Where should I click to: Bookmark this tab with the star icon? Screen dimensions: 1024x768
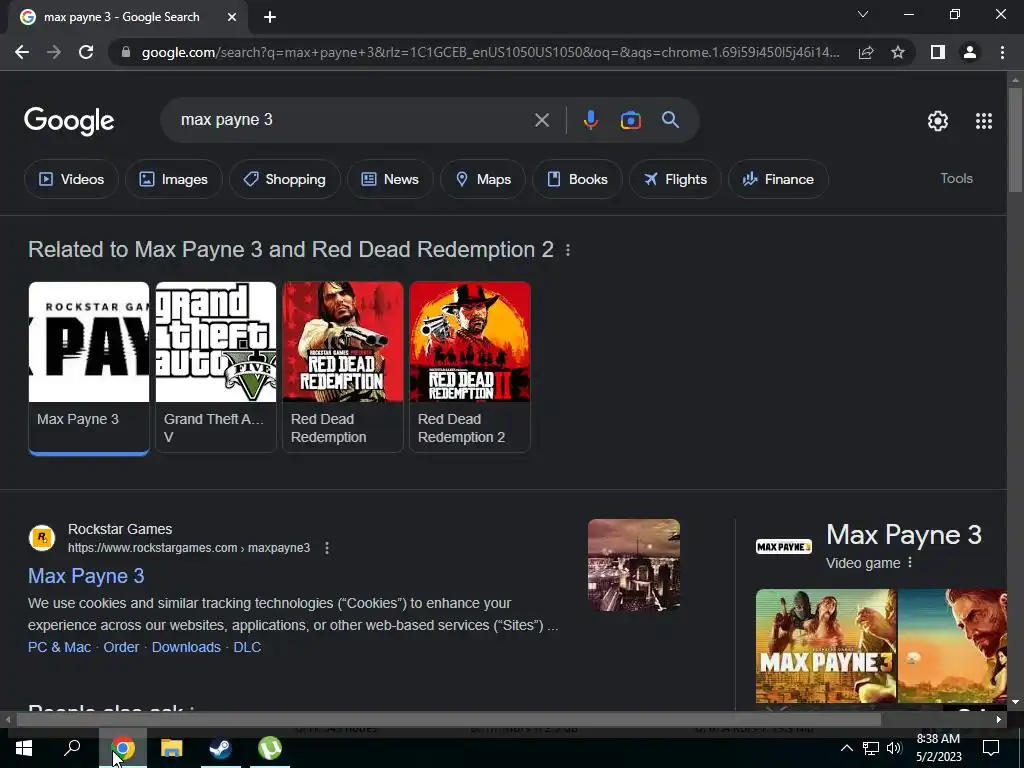pos(898,52)
